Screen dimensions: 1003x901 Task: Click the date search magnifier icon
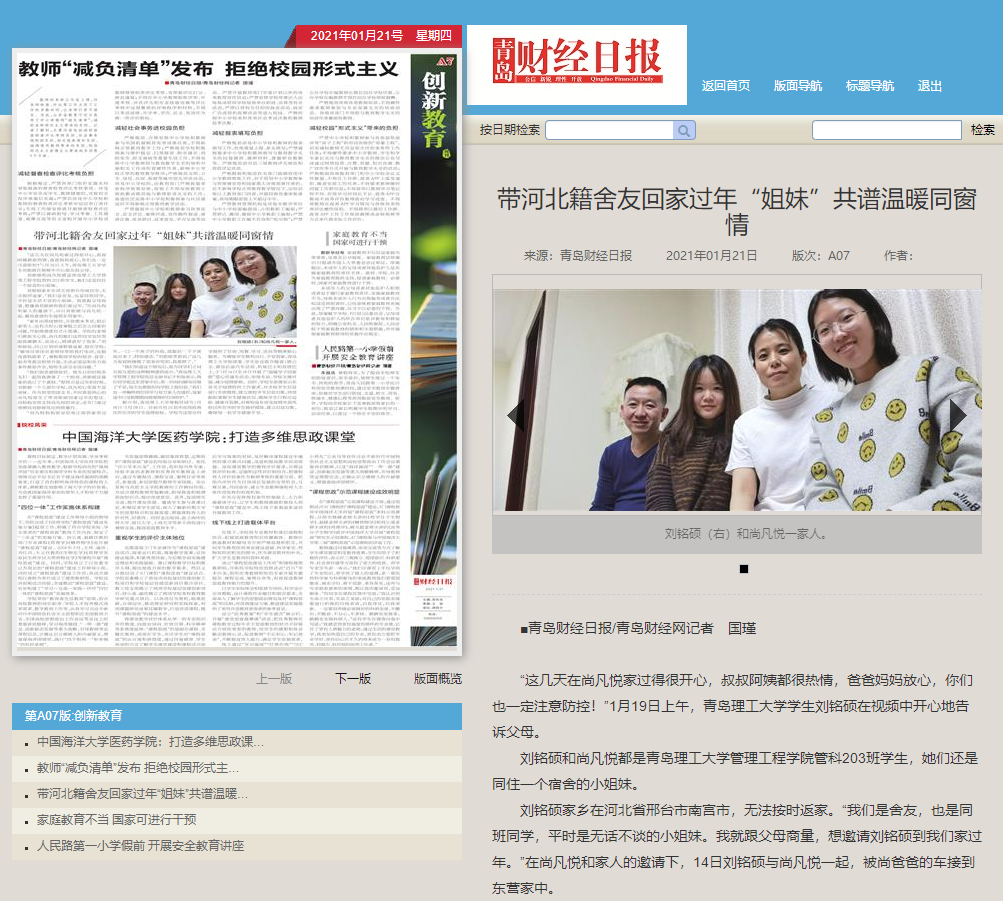tap(684, 130)
